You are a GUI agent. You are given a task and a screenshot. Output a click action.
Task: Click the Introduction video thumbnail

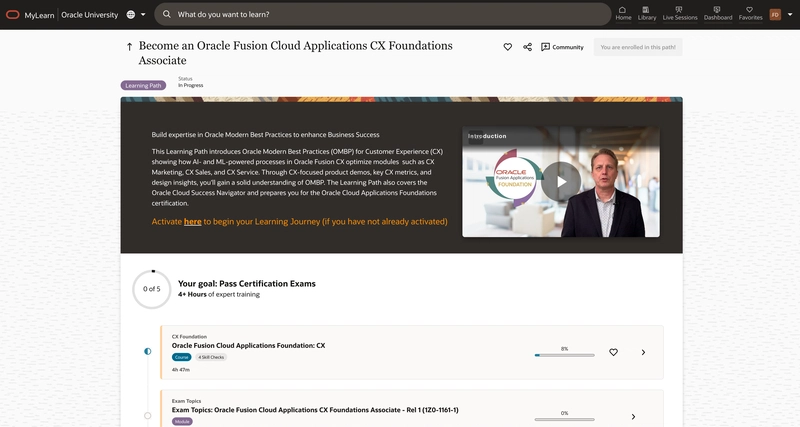point(561,182)
